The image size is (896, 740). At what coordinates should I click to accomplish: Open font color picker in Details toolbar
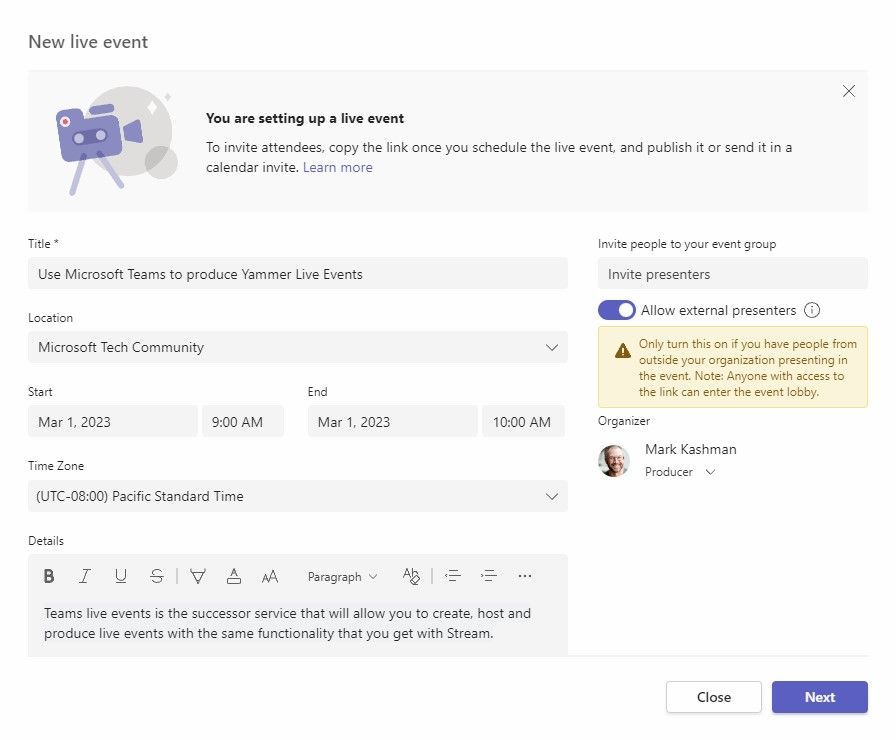(234, 576)
